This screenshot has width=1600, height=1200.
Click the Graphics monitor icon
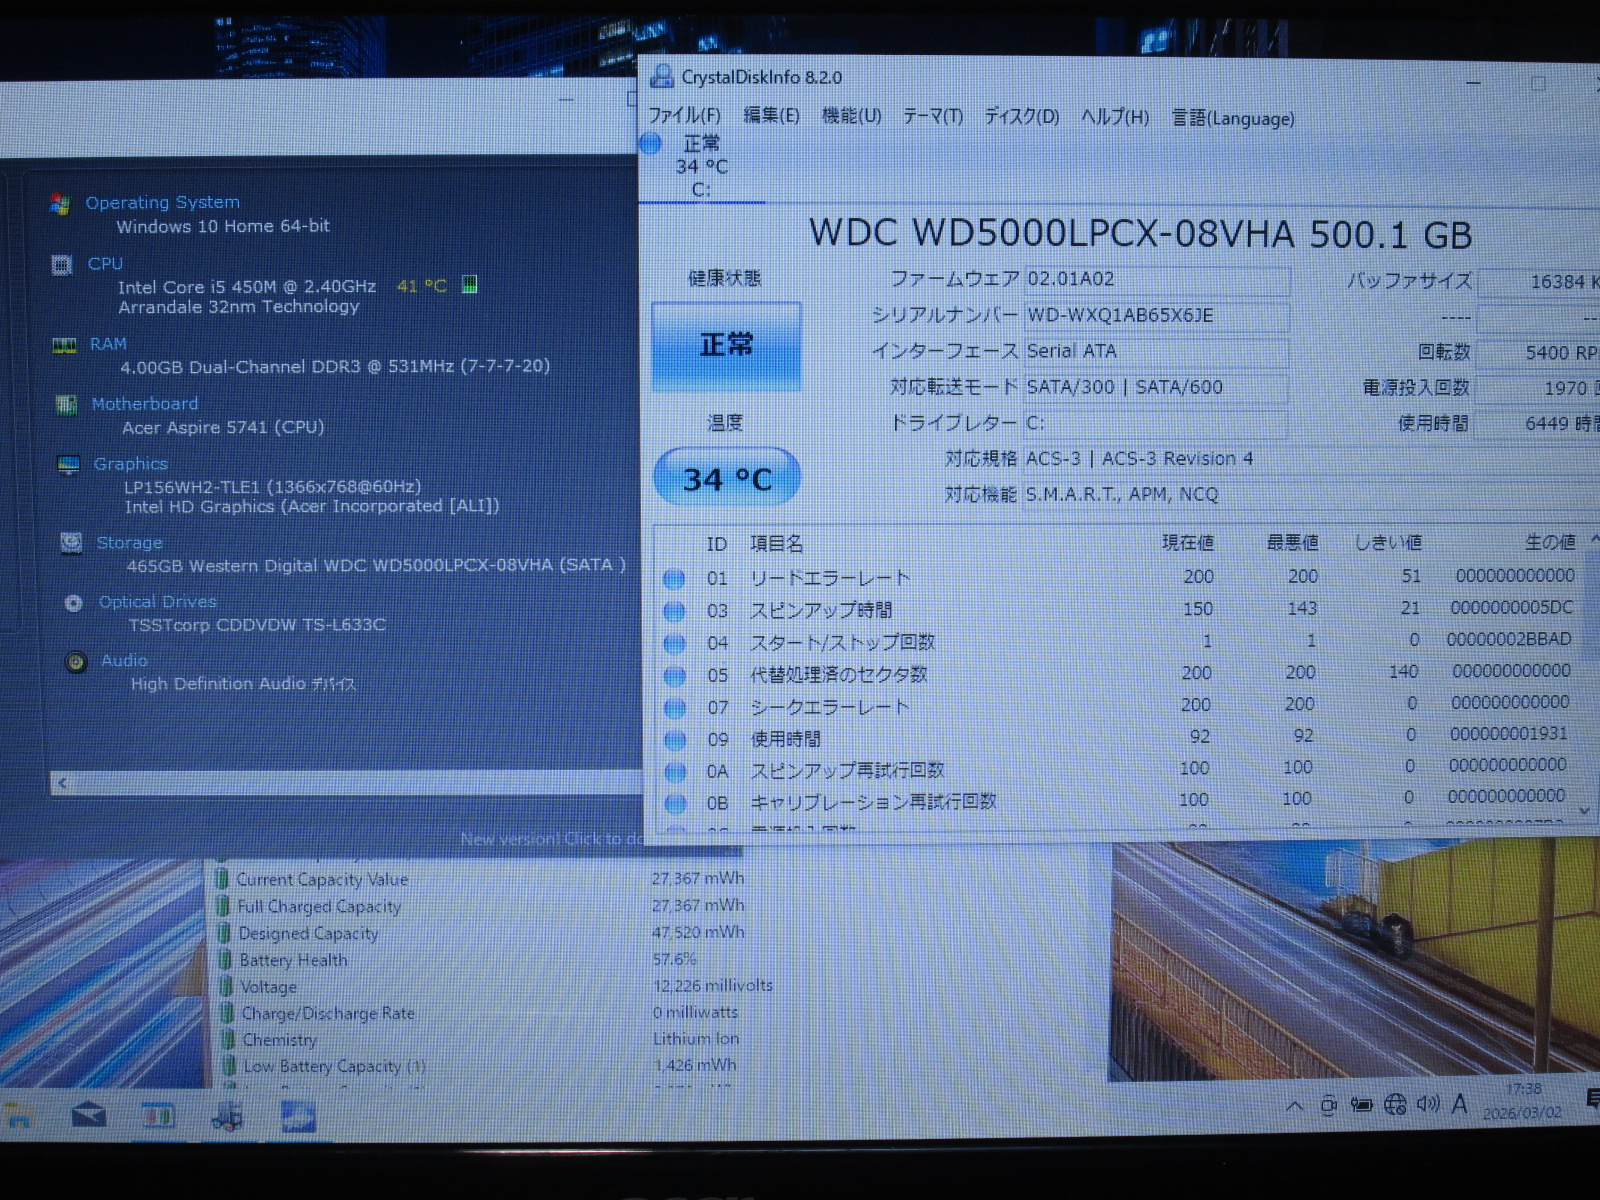[x=68, y=465]
